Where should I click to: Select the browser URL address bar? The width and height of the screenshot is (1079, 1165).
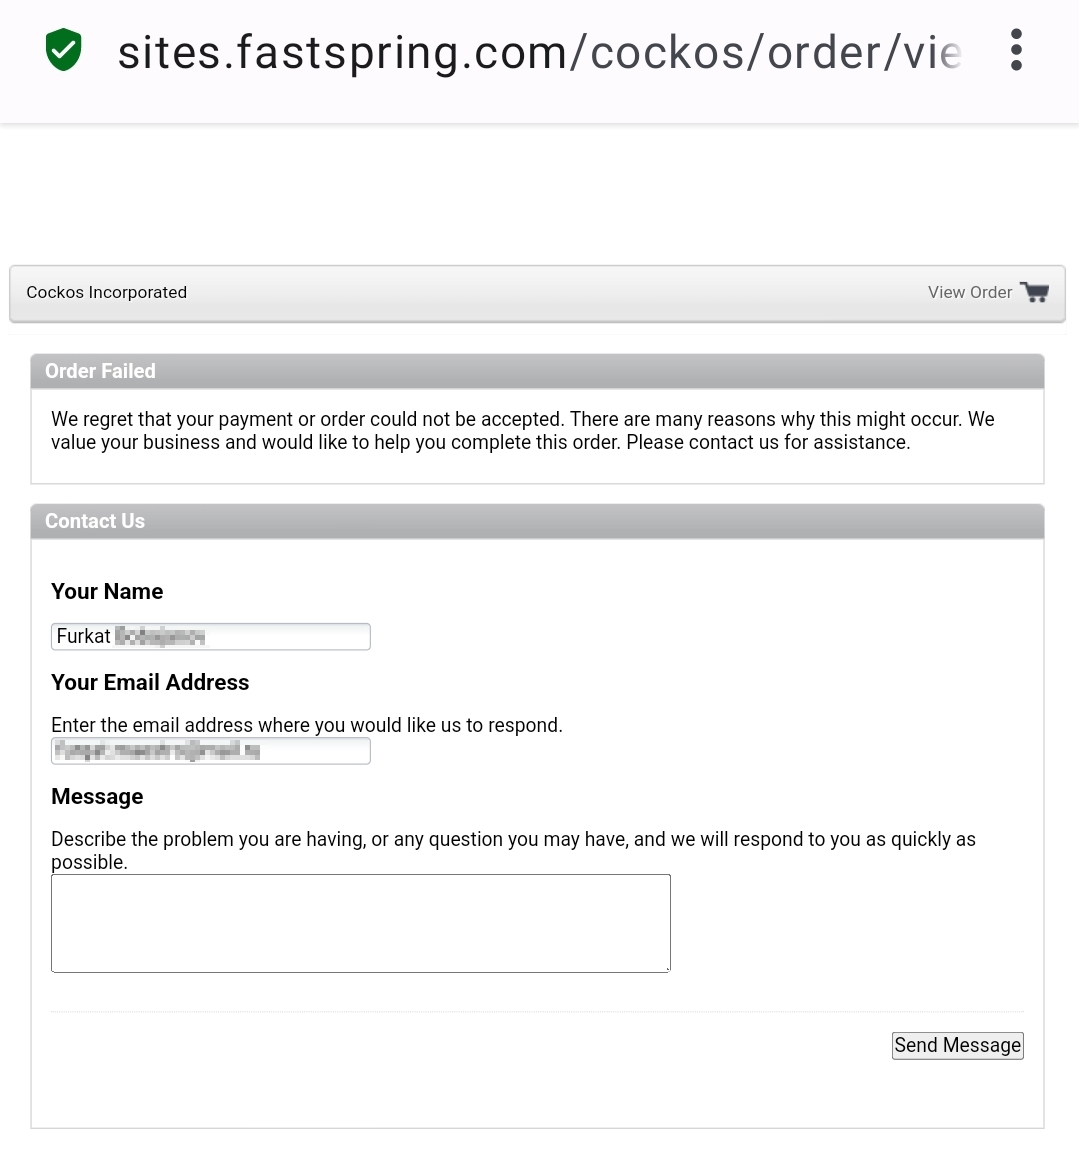(540, 52)
